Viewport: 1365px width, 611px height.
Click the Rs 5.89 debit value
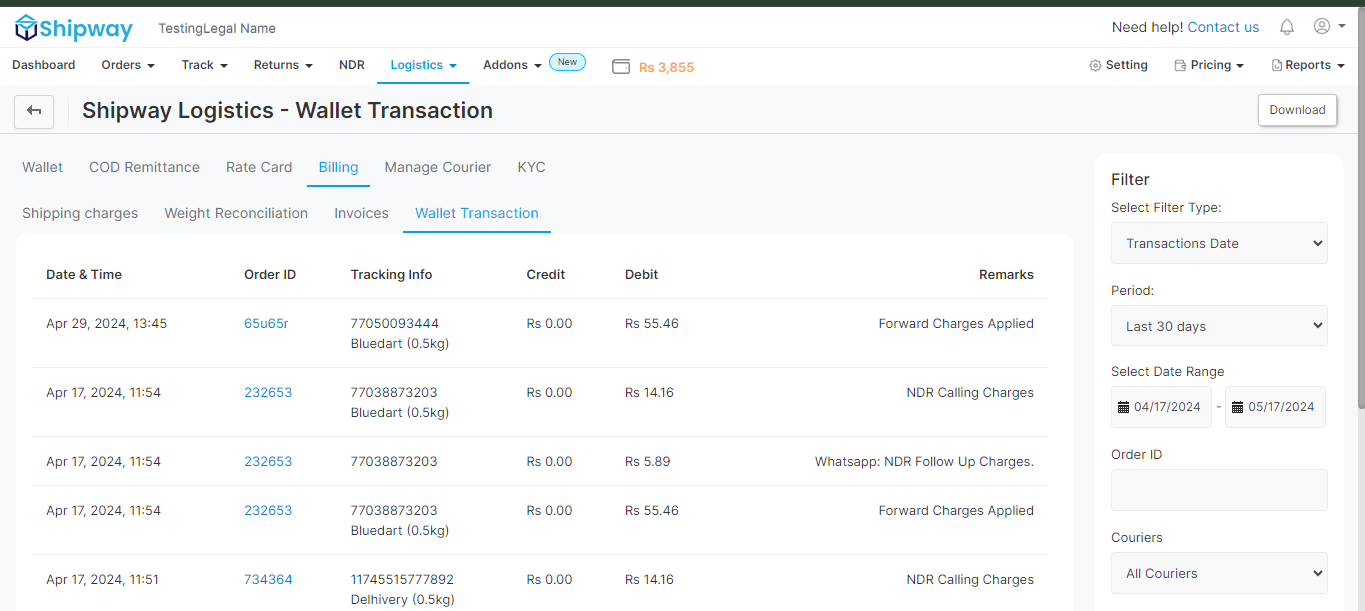(648, 462)
